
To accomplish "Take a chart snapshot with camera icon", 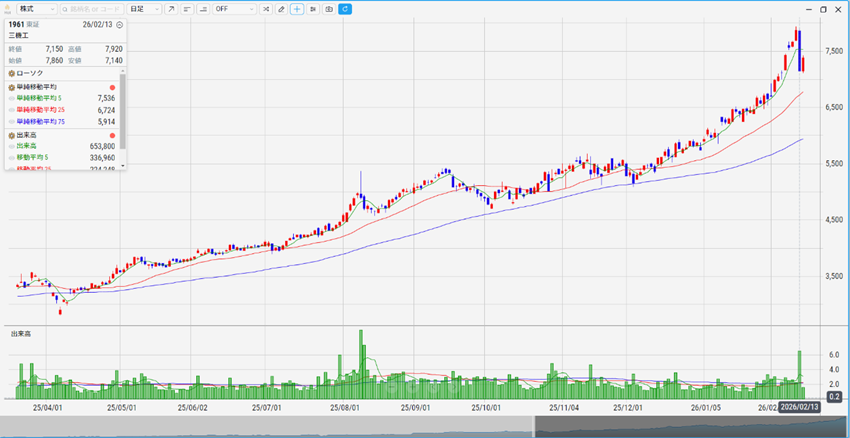I will click(329, 9).
